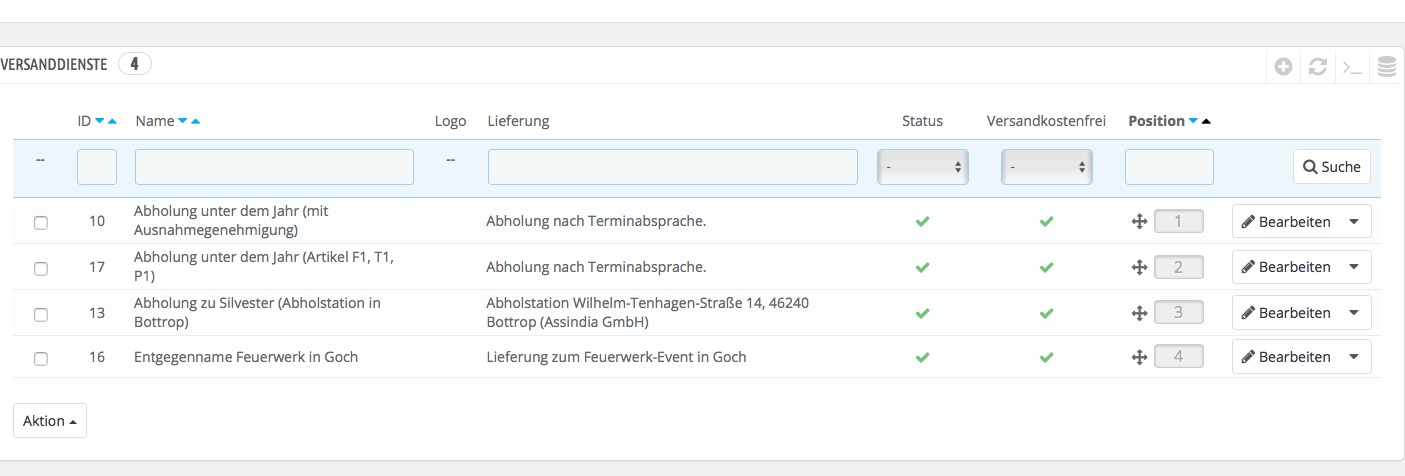This screenshot has height=476, width=1405.
Task: Click the add new carrier plus icon
Action: [1284, 67]
